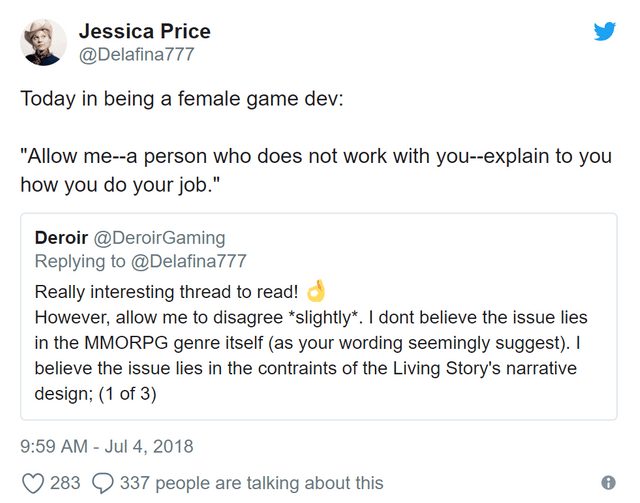Like the tweet with heart icon
Image resolution: width=640 pixels, height=503 pixels.
point(33,483)
